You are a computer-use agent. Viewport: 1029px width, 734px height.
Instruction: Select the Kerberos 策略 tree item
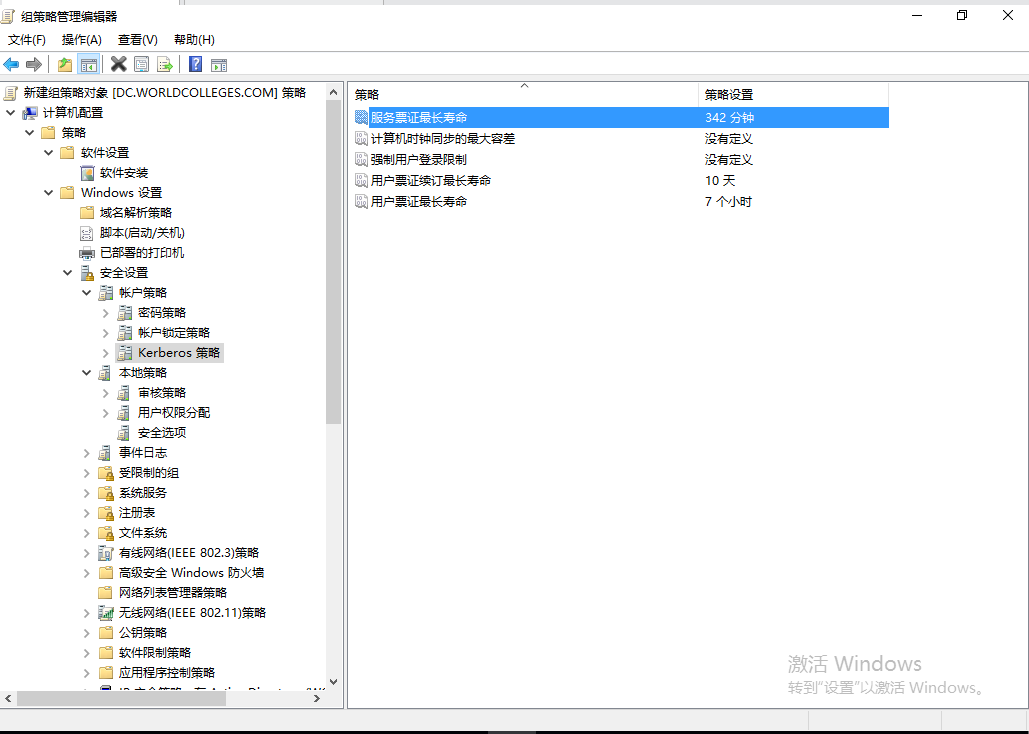(176, 352)
